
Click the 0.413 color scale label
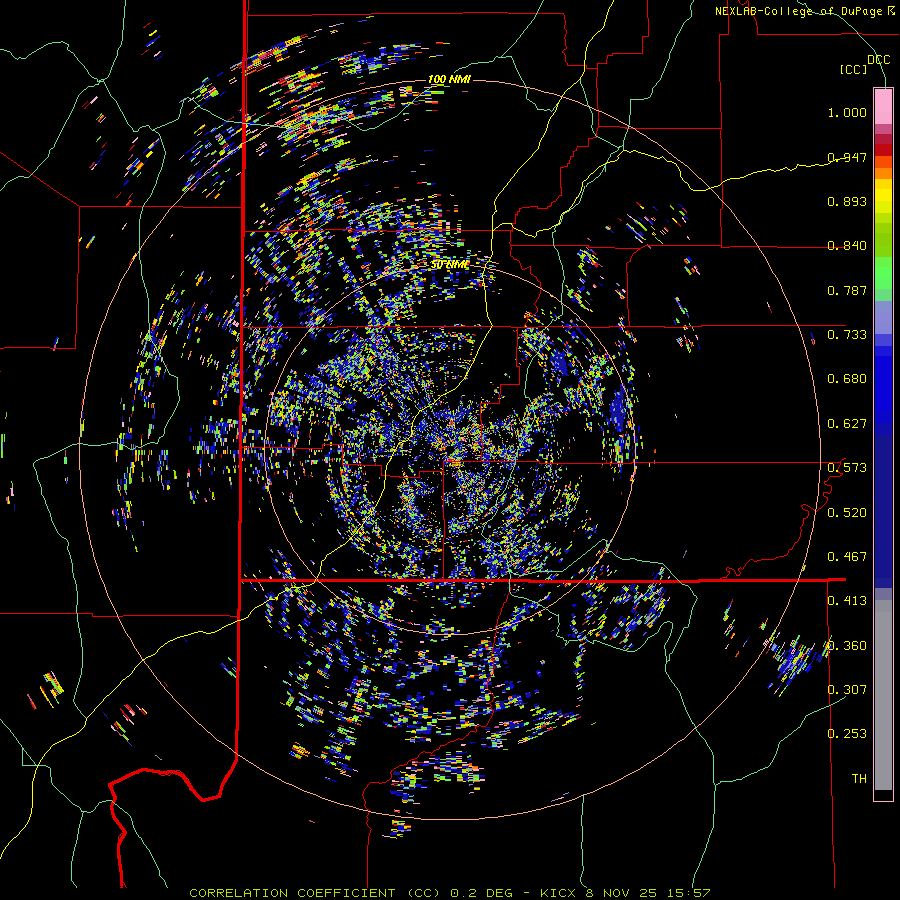click(847, 601)
